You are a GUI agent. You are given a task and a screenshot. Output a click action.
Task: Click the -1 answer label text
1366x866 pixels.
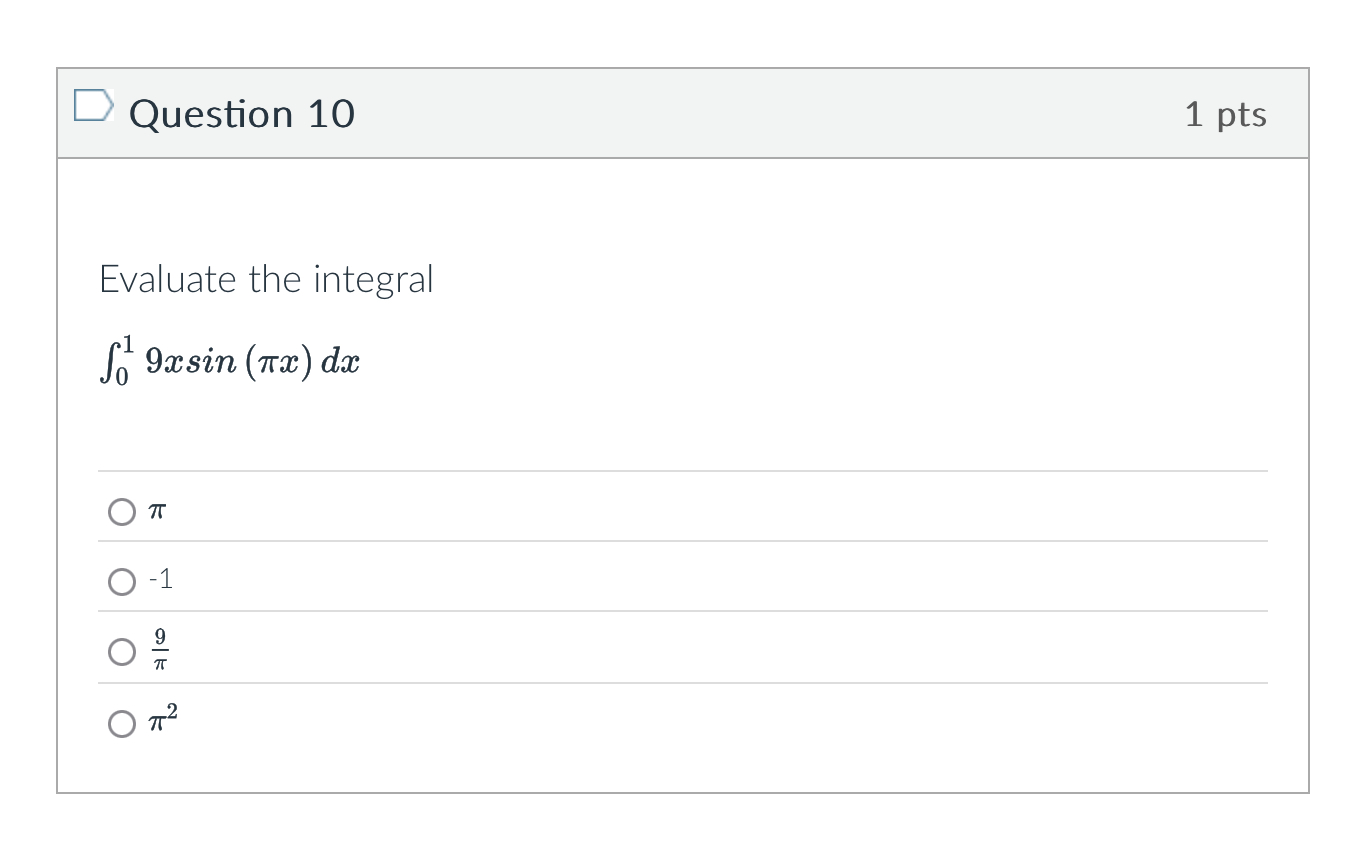[160, 580]
